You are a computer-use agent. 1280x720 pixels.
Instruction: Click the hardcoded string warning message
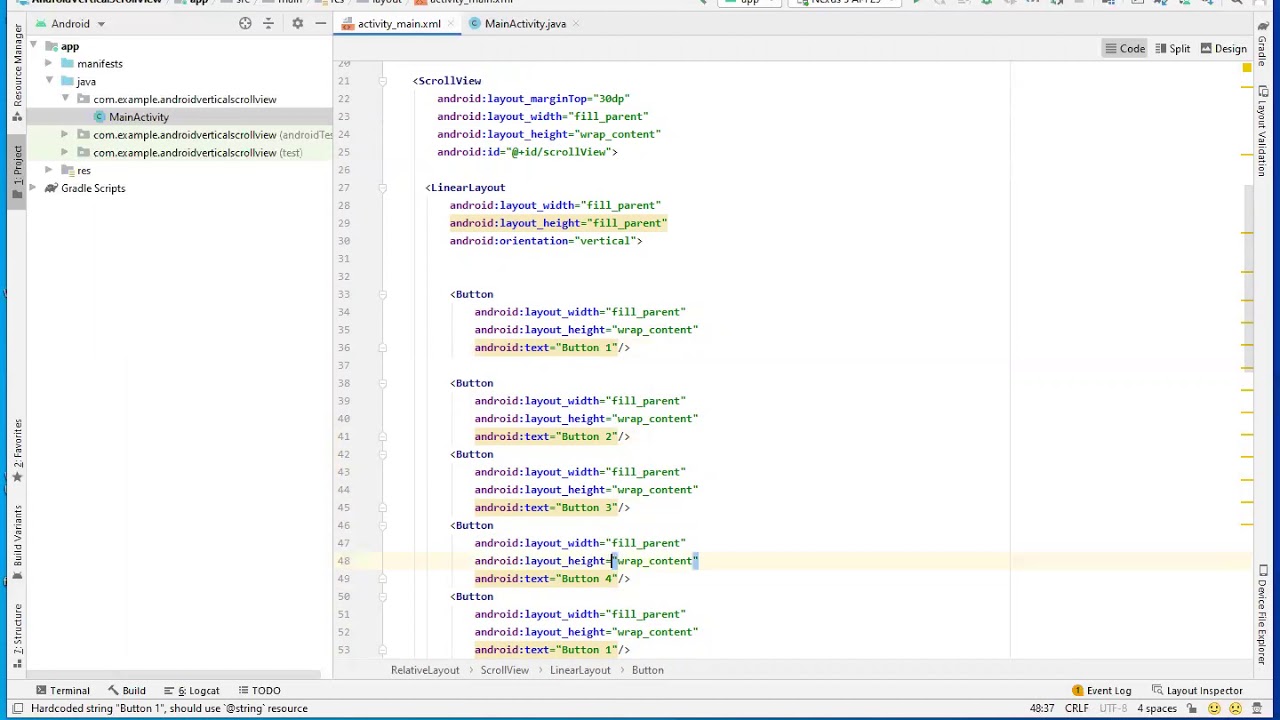(169, 709)
